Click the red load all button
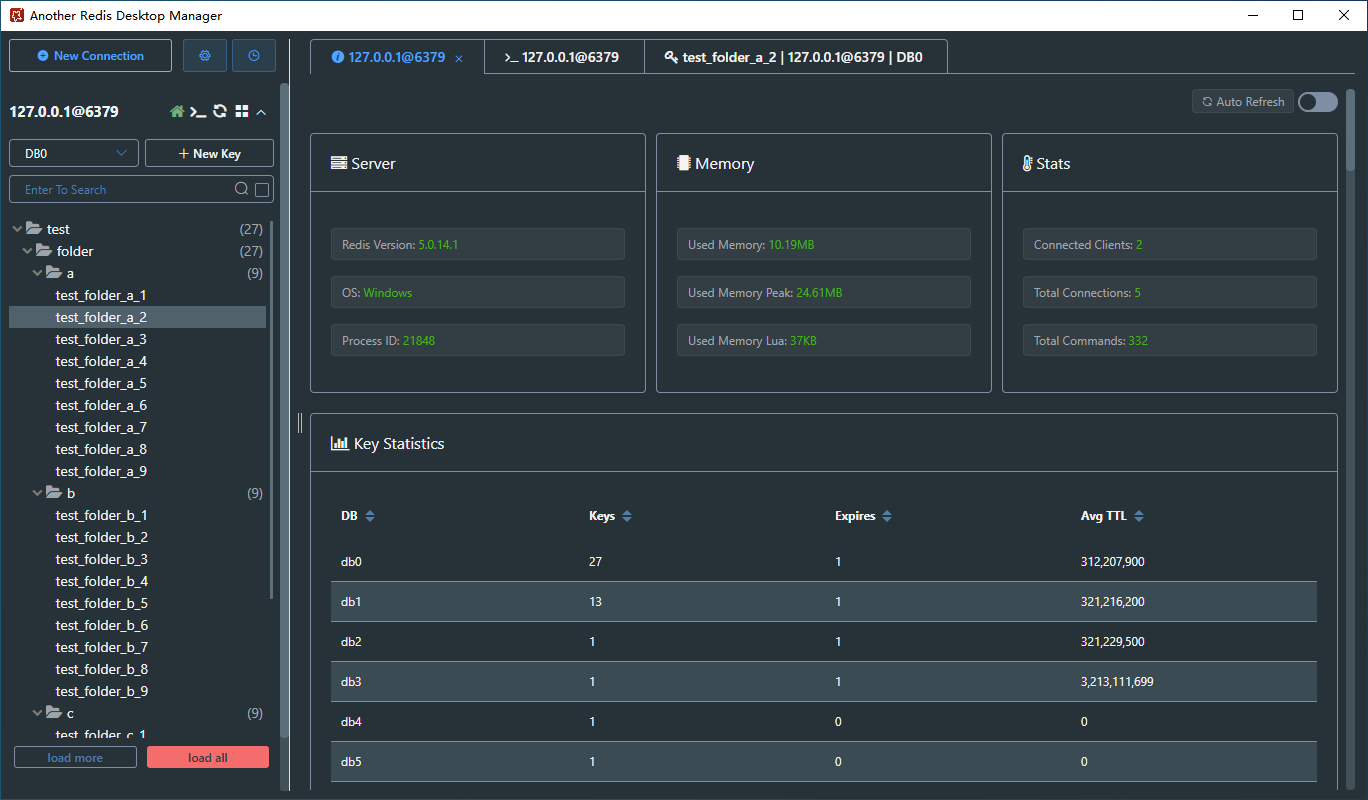The width and height of the screenshot is (1368, 800). [208, 758]
